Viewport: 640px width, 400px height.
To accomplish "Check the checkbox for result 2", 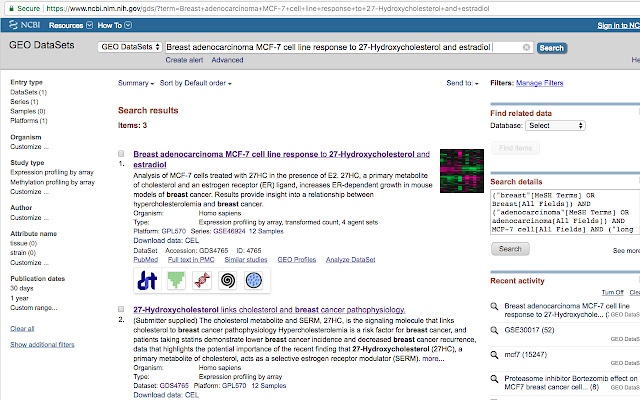I will pyautogui.click(x=121, y=309).
